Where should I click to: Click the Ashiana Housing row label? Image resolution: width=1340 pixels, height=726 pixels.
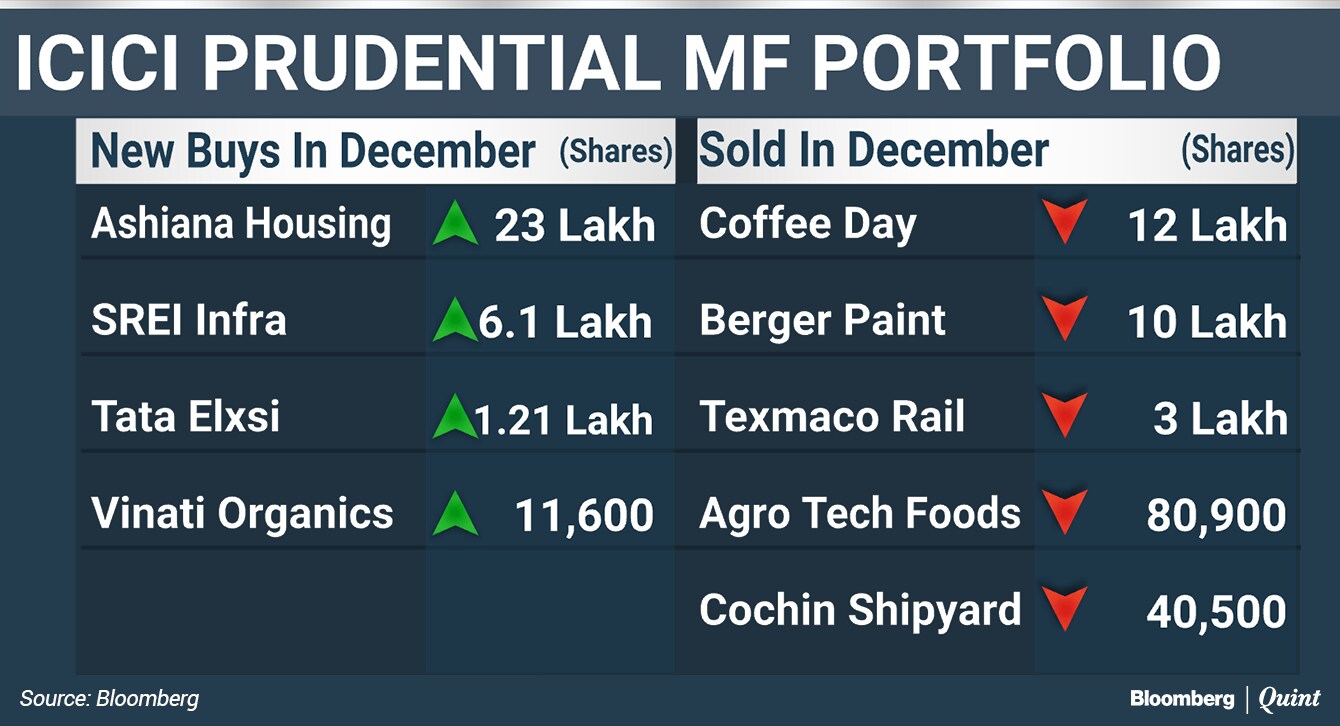tap(241, 224)
